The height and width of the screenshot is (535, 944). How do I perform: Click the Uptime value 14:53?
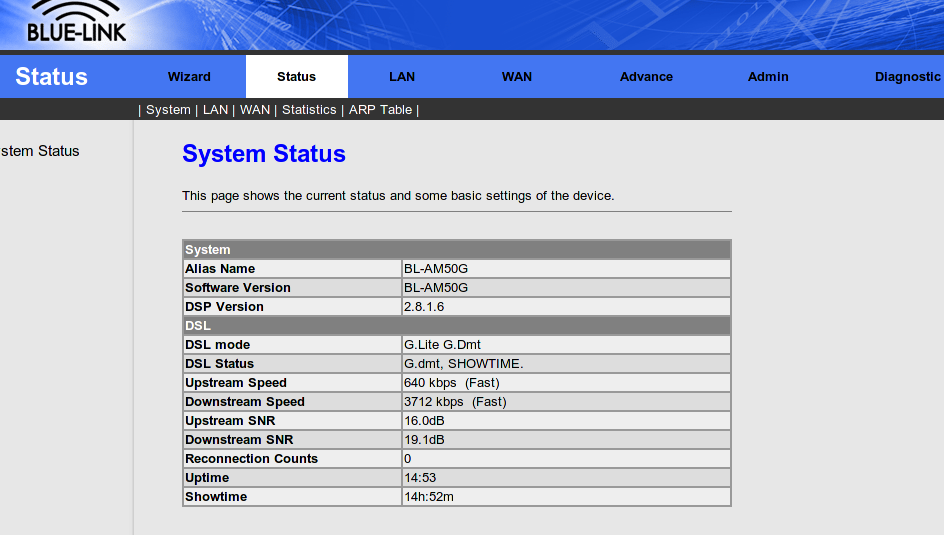tap(420, 478)
